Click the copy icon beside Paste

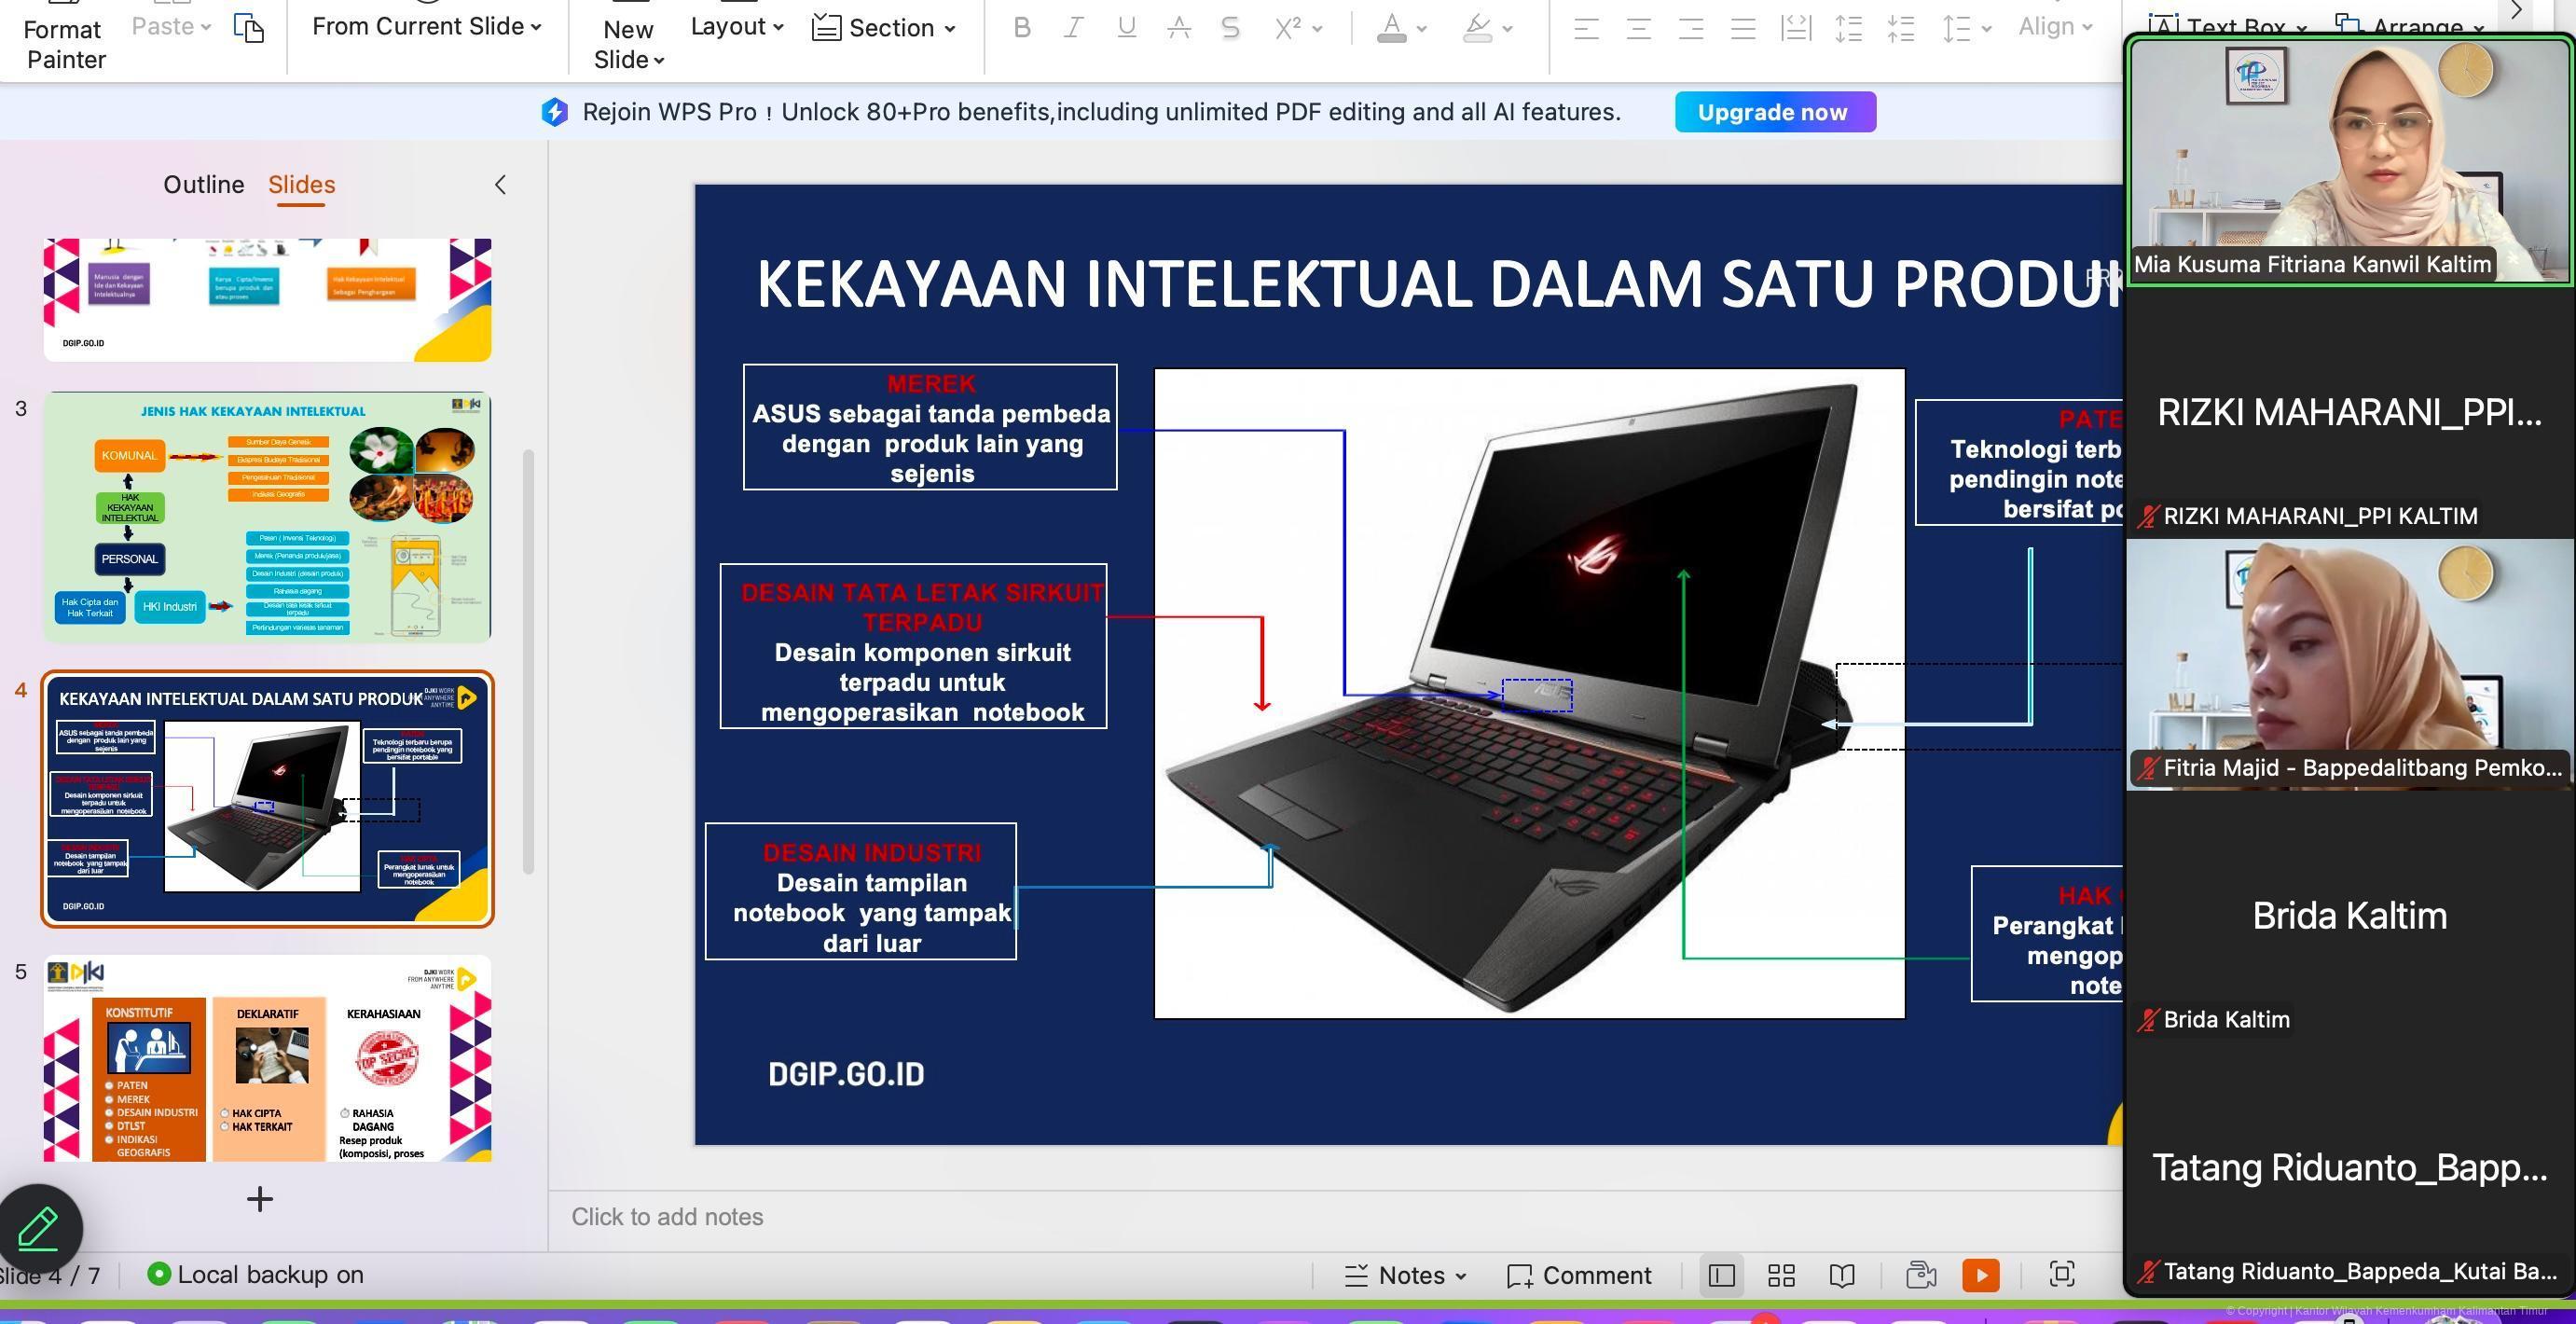pos(249,27)
